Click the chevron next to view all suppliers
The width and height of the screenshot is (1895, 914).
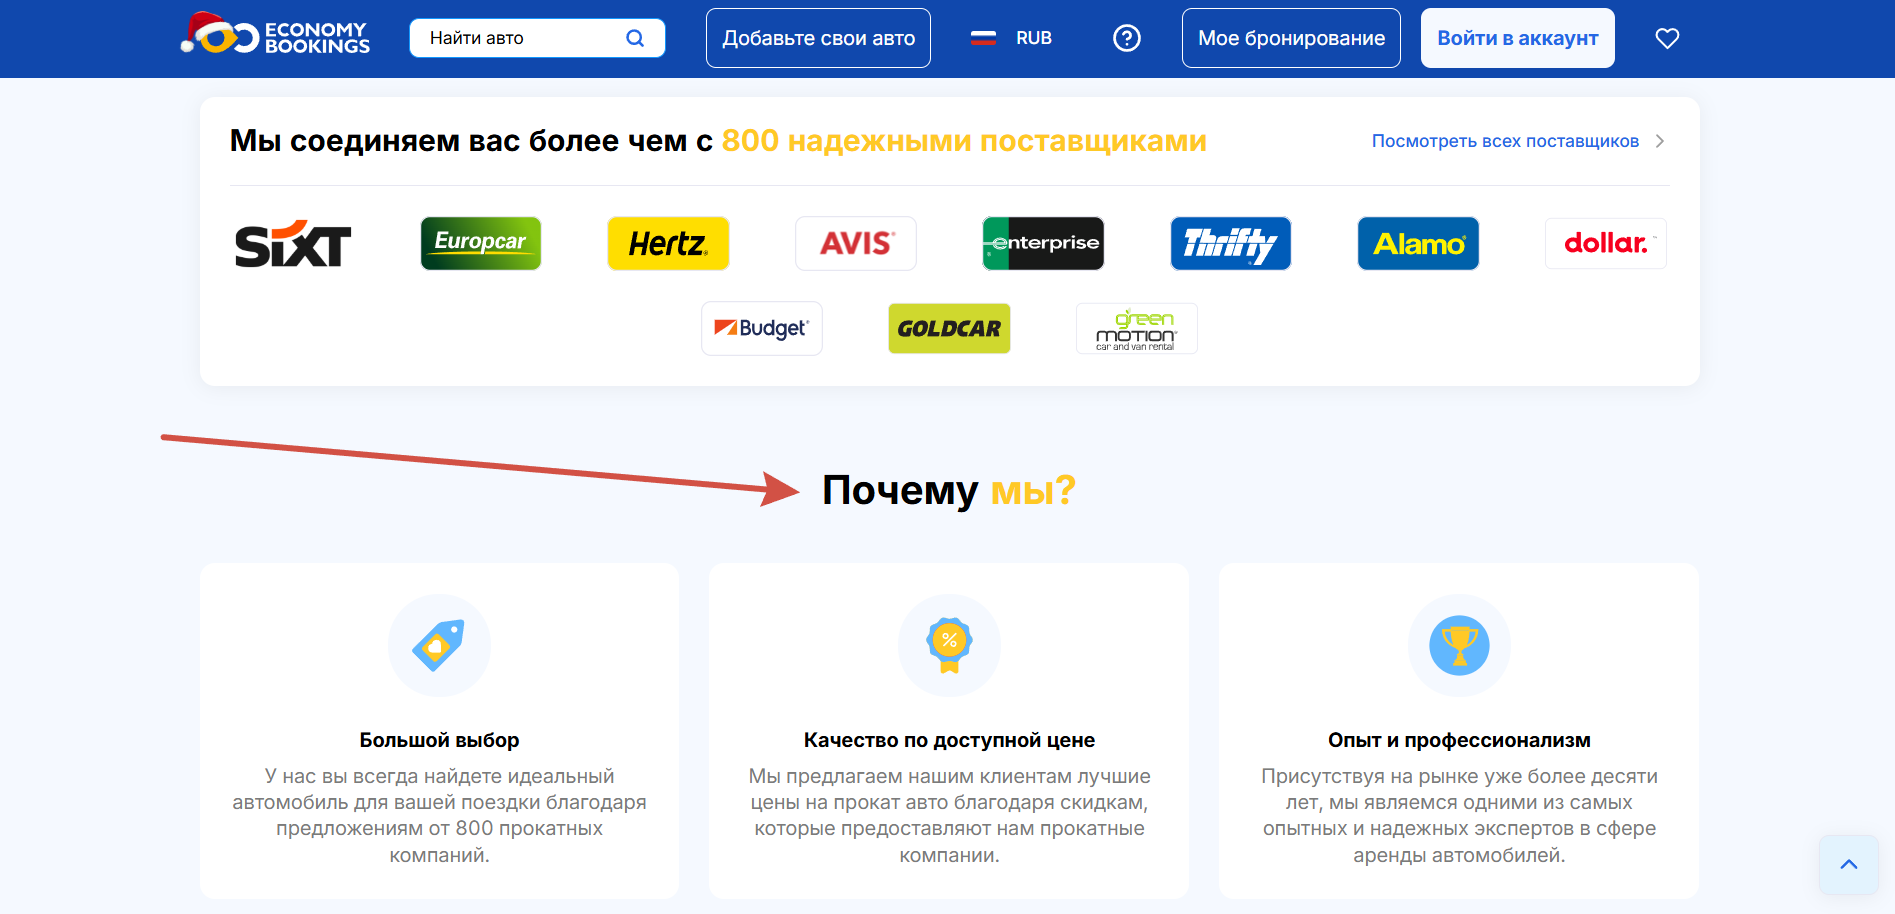pyautogui.click(x=1660, y=141)
